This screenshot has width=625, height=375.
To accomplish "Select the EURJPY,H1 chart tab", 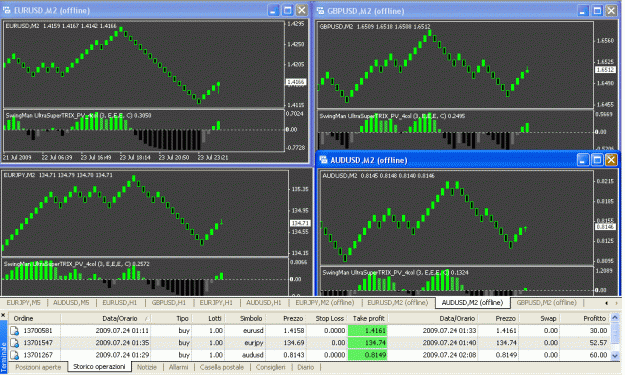I will point(216,303).
